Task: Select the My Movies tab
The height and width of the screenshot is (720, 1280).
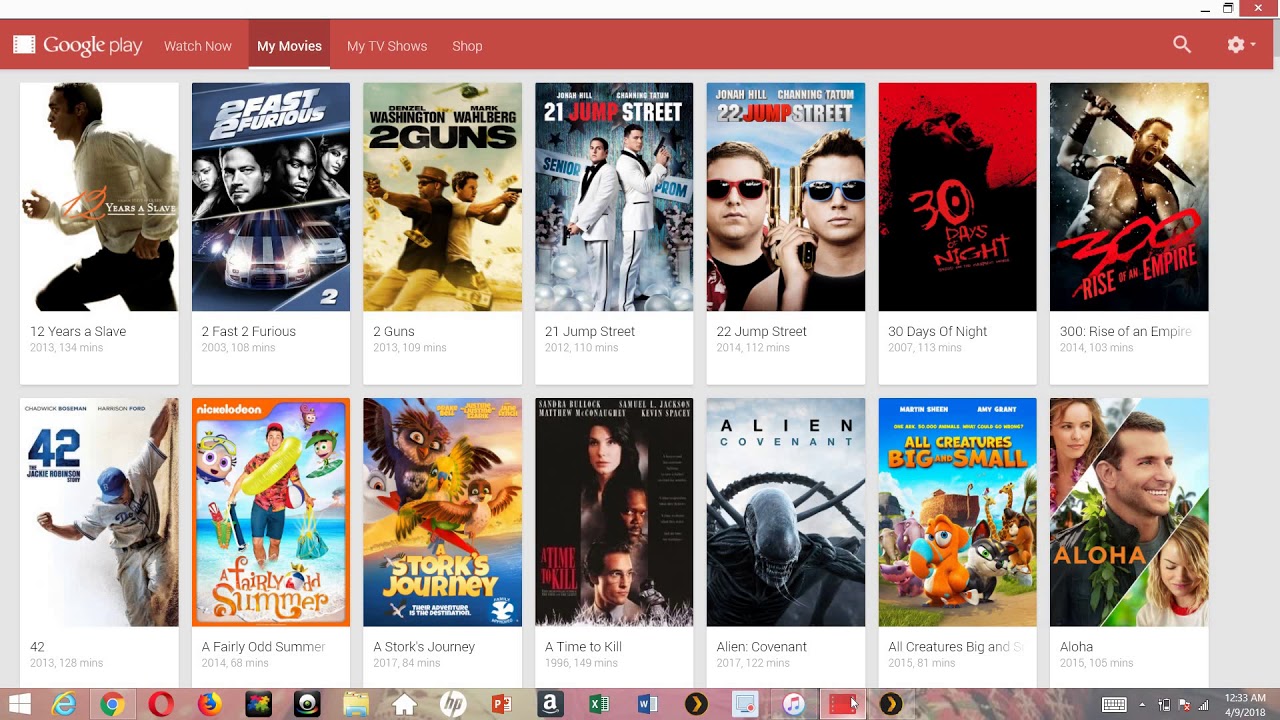Action: [x=289, y=46]
